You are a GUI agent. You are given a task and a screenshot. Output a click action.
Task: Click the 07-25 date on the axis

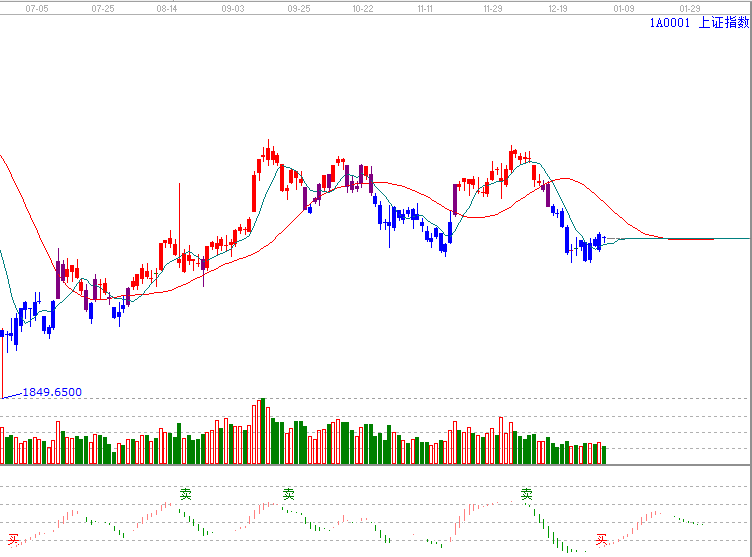click(102, 7)
